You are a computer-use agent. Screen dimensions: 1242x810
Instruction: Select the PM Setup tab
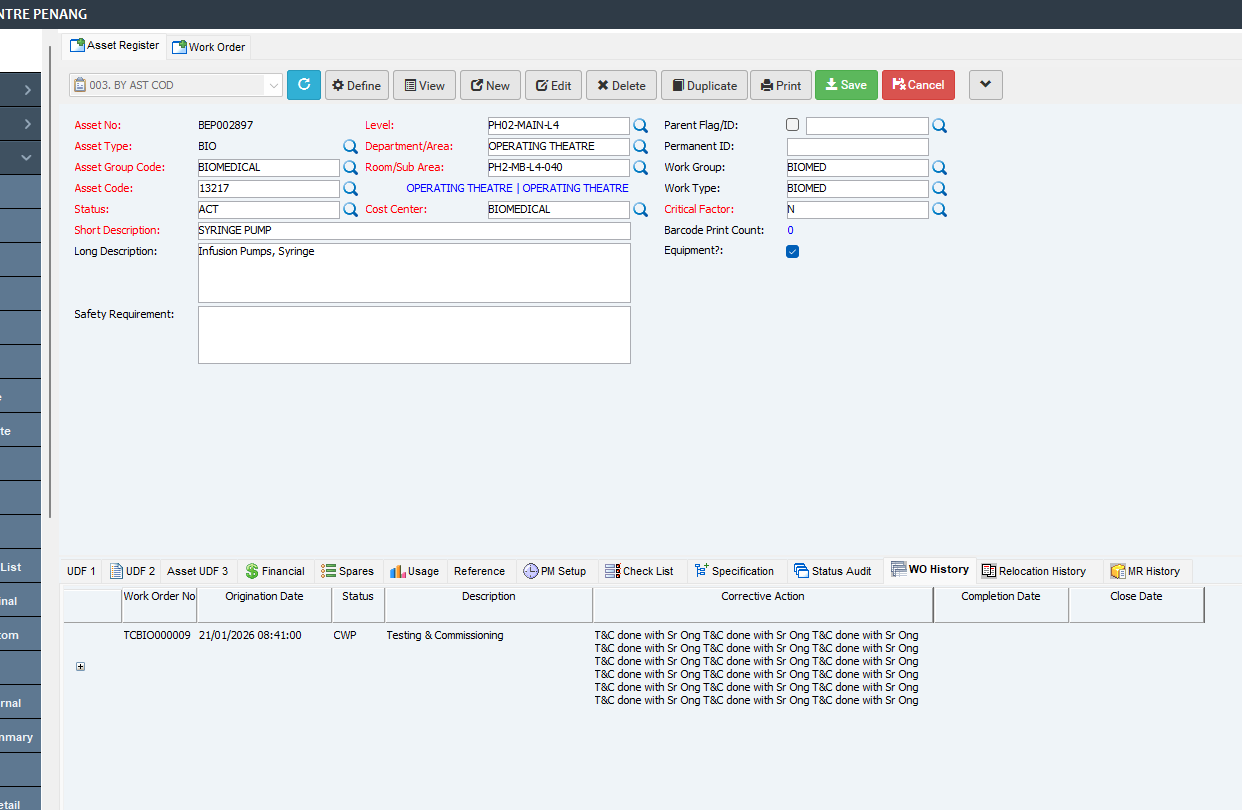[x=555, y=571]
